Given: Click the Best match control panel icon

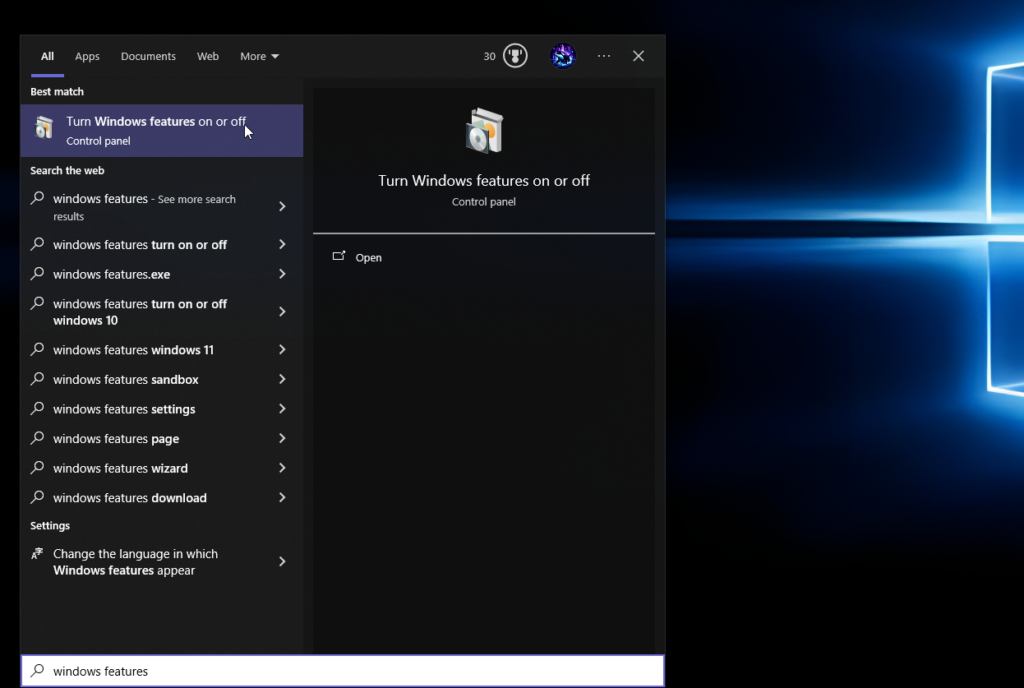Looking at the screenshot, I should tap(44, 127).
